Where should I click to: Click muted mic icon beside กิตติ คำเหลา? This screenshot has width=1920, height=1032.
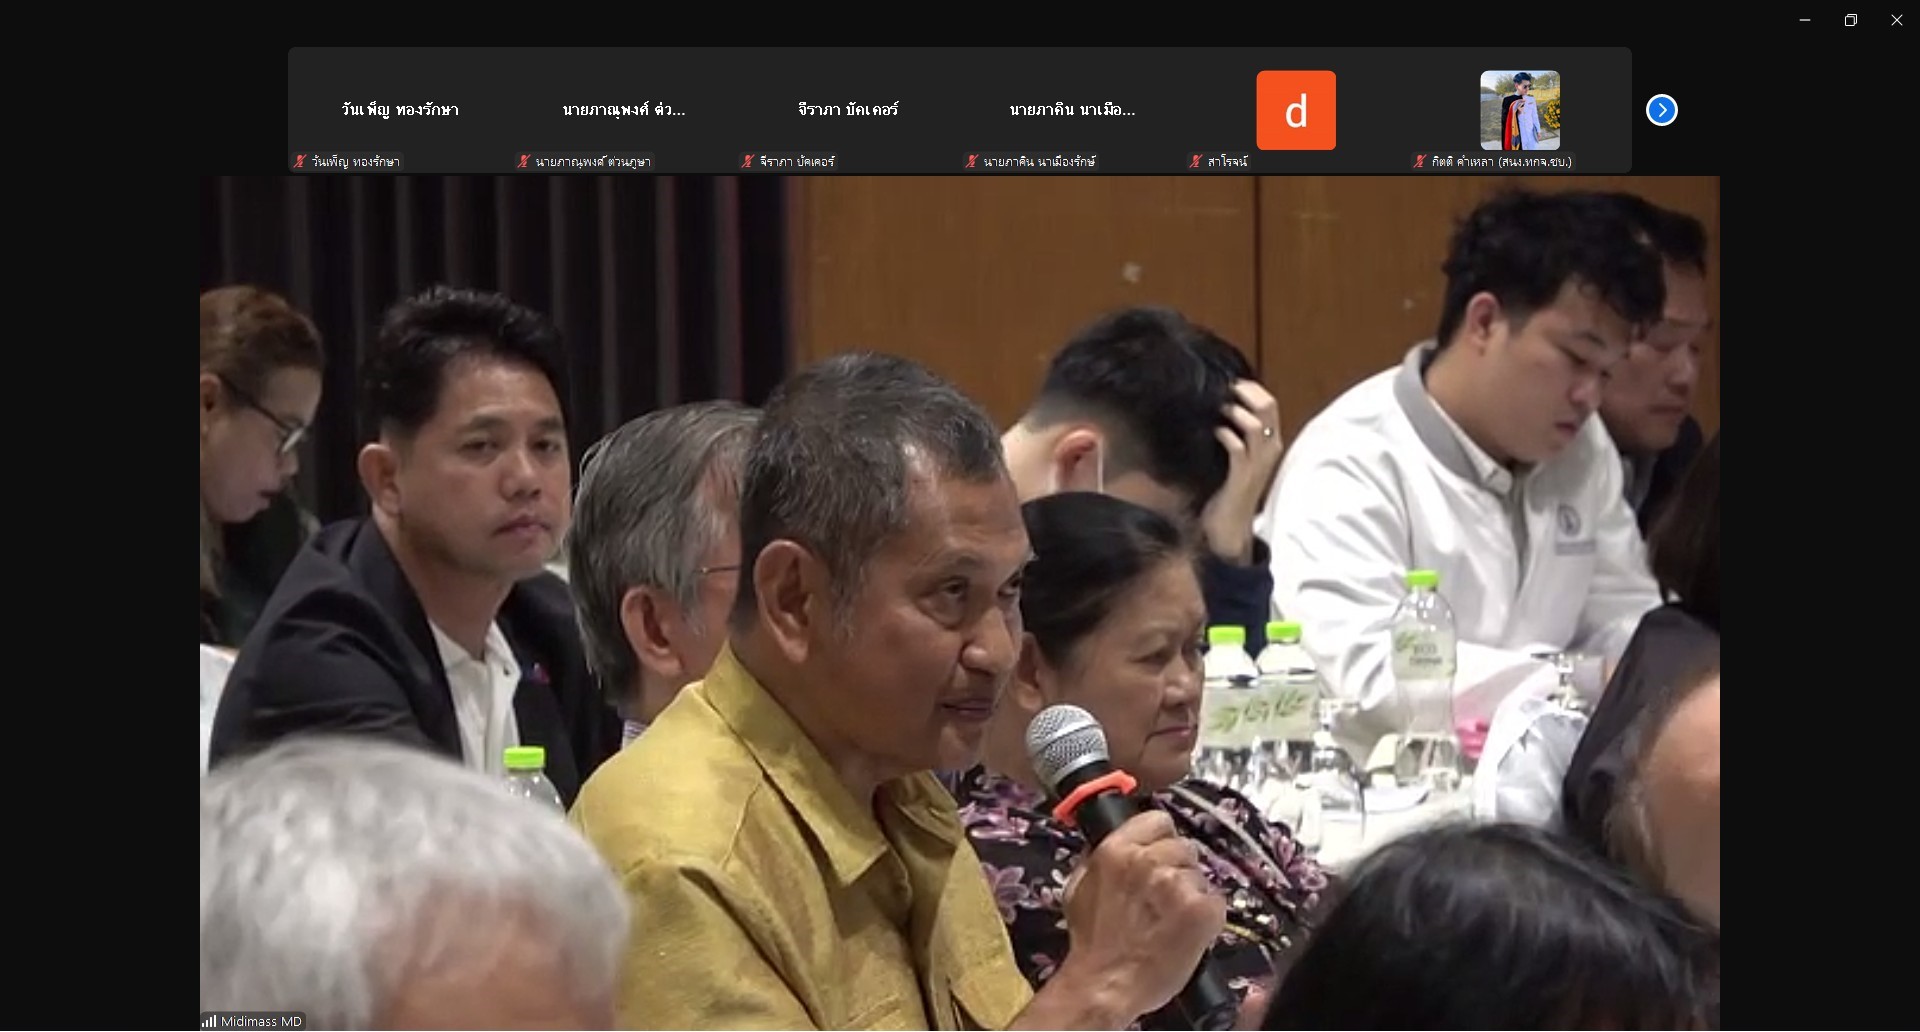(x=1419, y=161)
